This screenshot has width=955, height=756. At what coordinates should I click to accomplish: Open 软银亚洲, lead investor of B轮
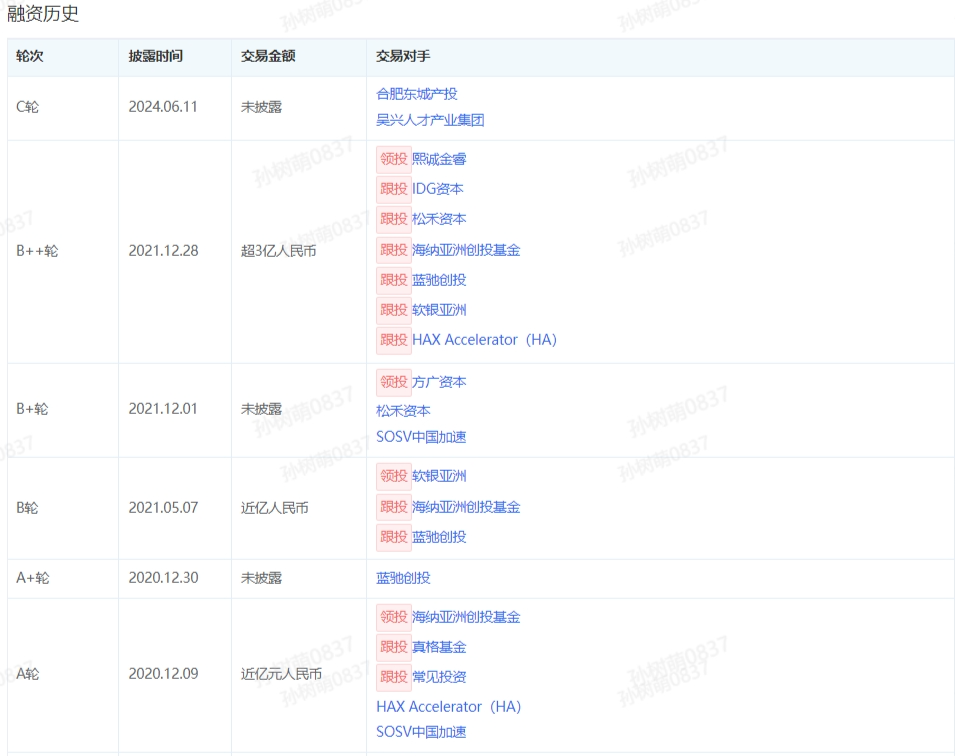point(439,476)
